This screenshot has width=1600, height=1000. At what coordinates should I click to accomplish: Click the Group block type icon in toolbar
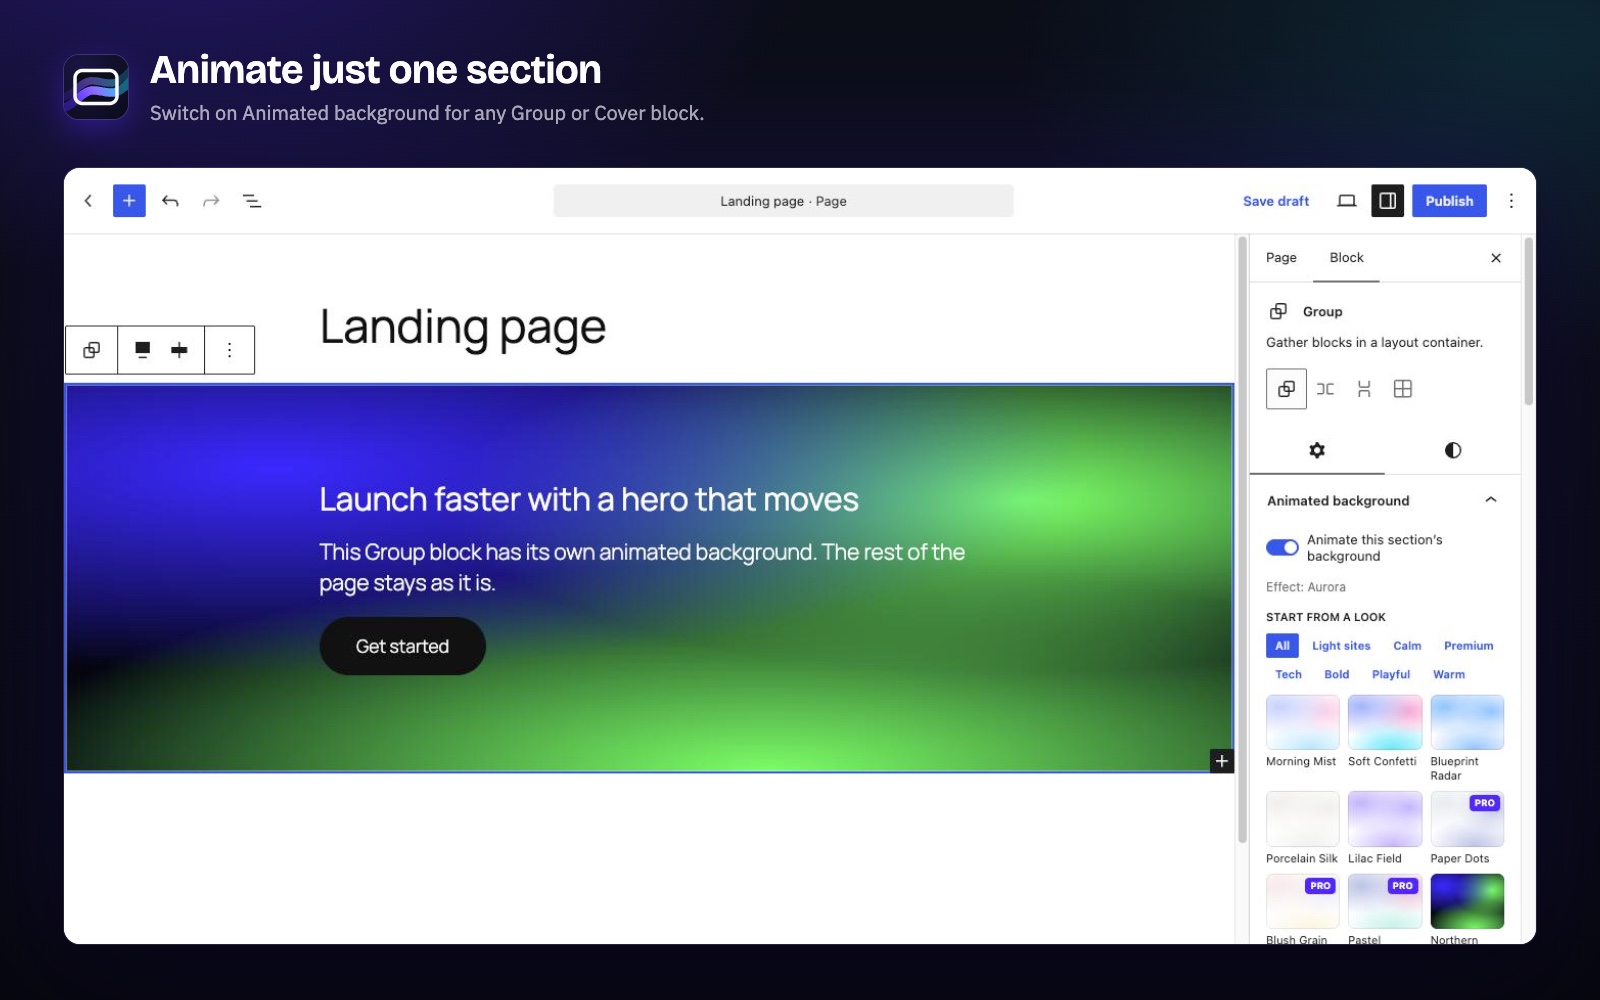click(91, 350)
